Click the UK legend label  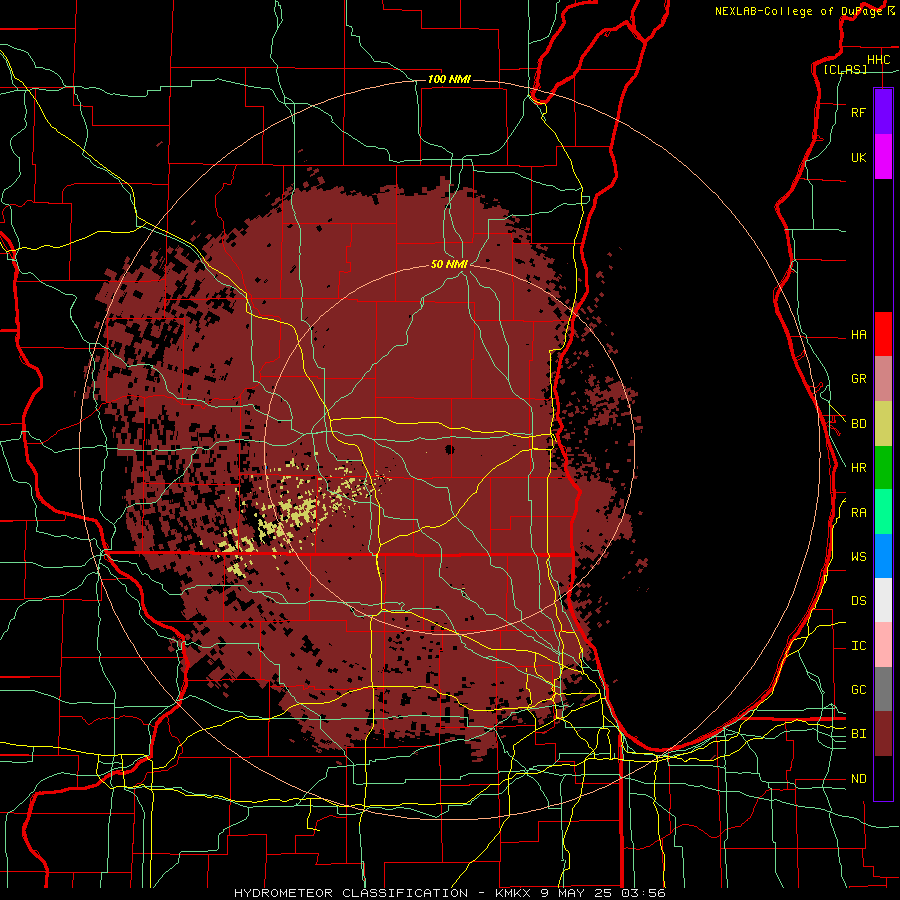[858, 158]
